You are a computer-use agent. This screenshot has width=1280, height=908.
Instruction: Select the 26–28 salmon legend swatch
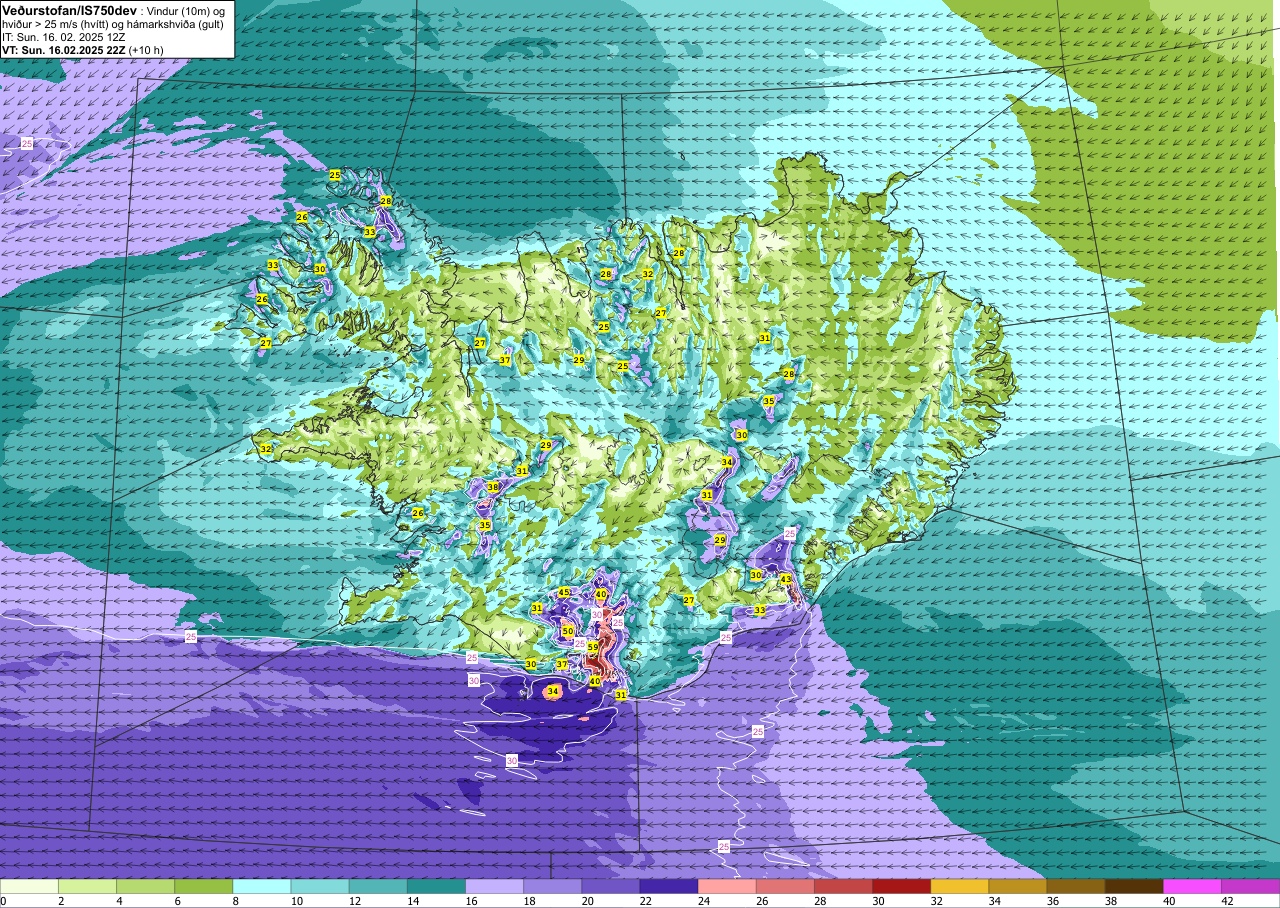(785, 886)
